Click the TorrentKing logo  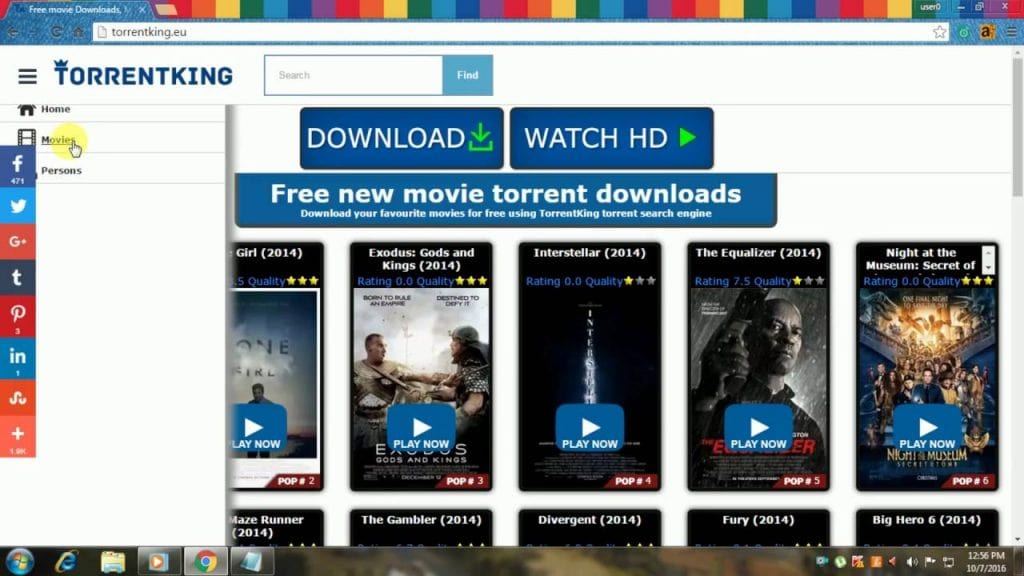(143, 73)
